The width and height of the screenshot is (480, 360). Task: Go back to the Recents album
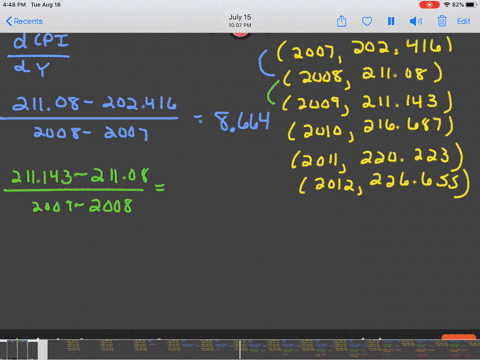coord(24,21)
